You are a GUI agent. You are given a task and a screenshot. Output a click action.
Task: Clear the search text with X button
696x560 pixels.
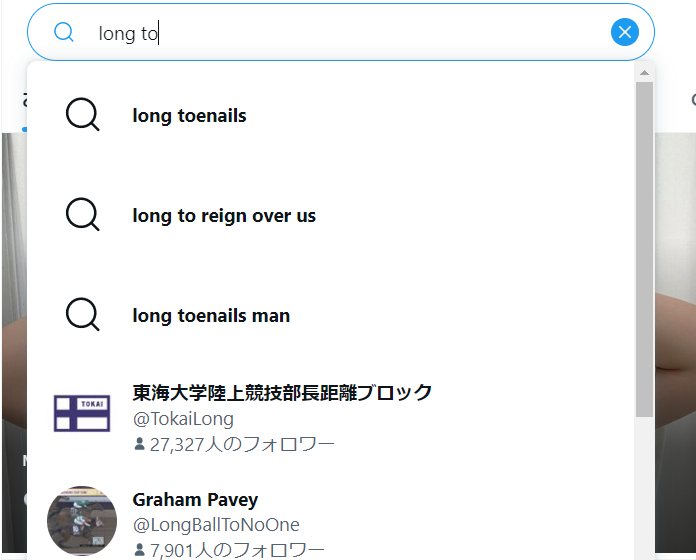click(625, 32)
